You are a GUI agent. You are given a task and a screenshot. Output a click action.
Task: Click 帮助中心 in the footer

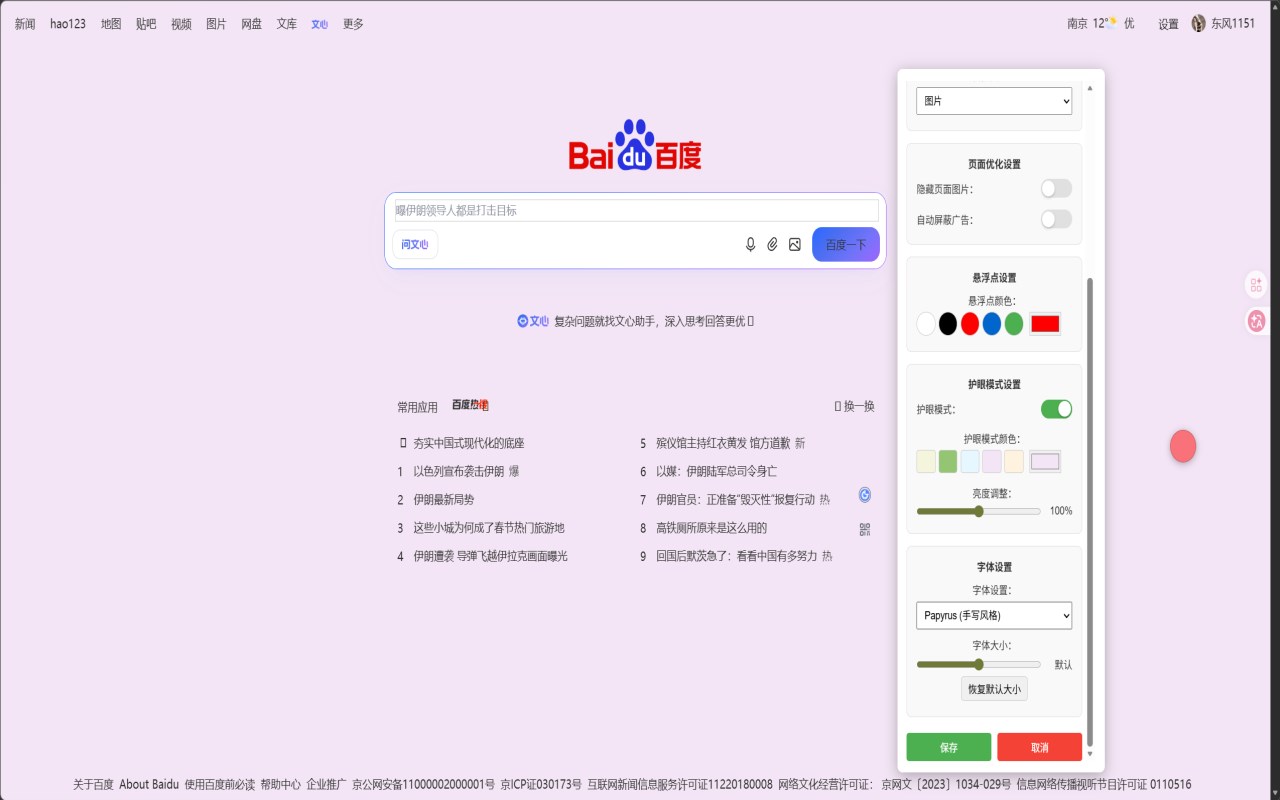tap(281, 784)
